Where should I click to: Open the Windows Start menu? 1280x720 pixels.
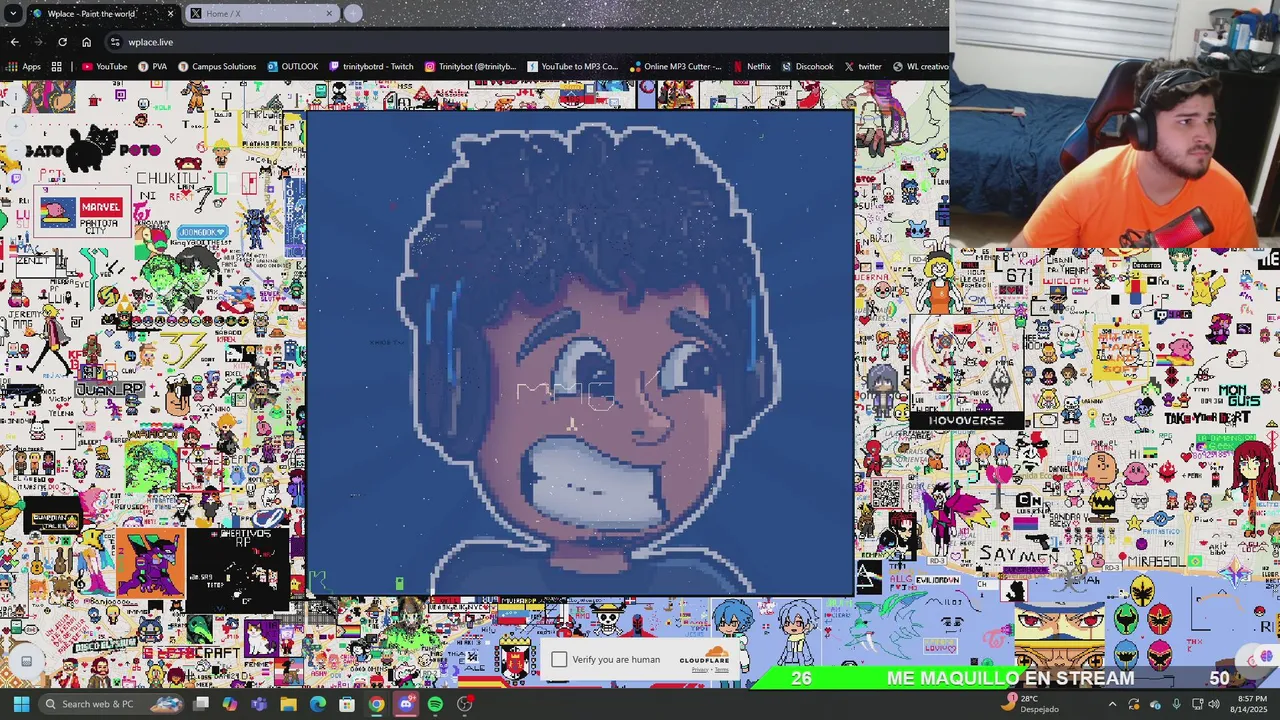21,704
